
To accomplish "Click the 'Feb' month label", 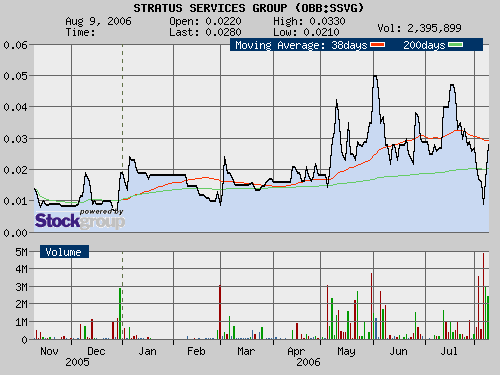I will pyautogui.click(x=196, y=351).
